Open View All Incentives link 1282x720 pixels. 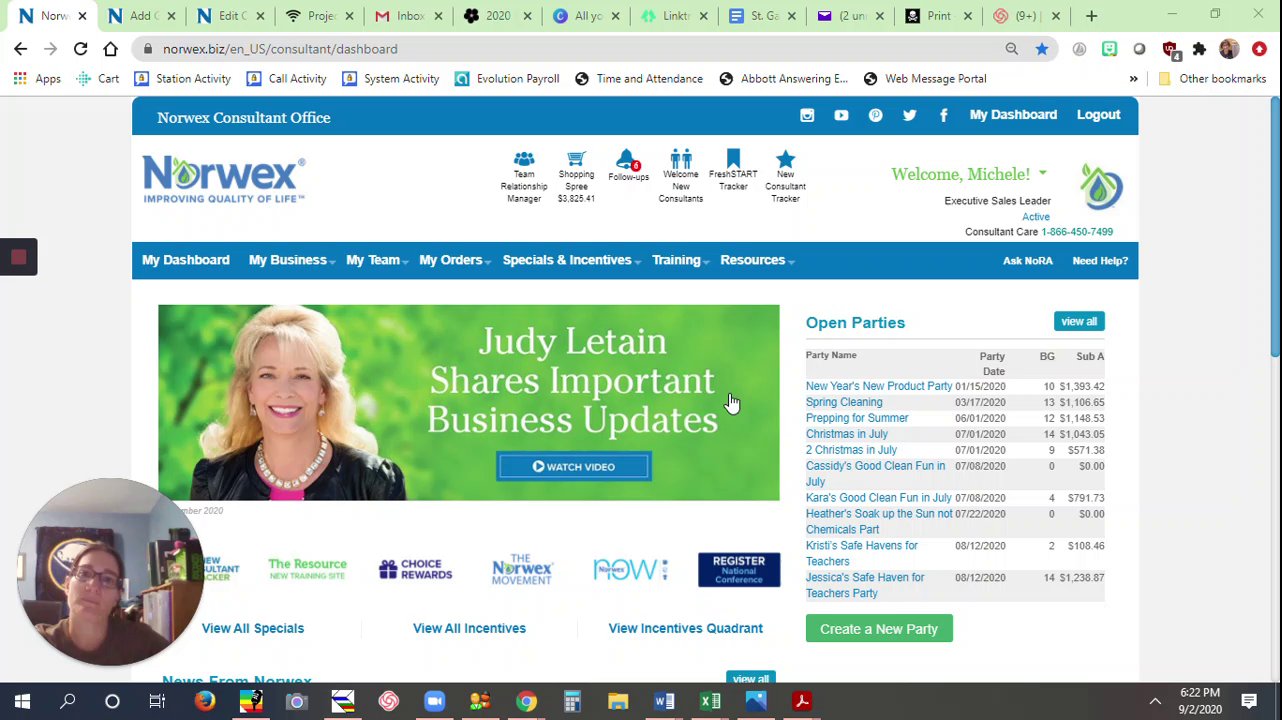point(469,628)
